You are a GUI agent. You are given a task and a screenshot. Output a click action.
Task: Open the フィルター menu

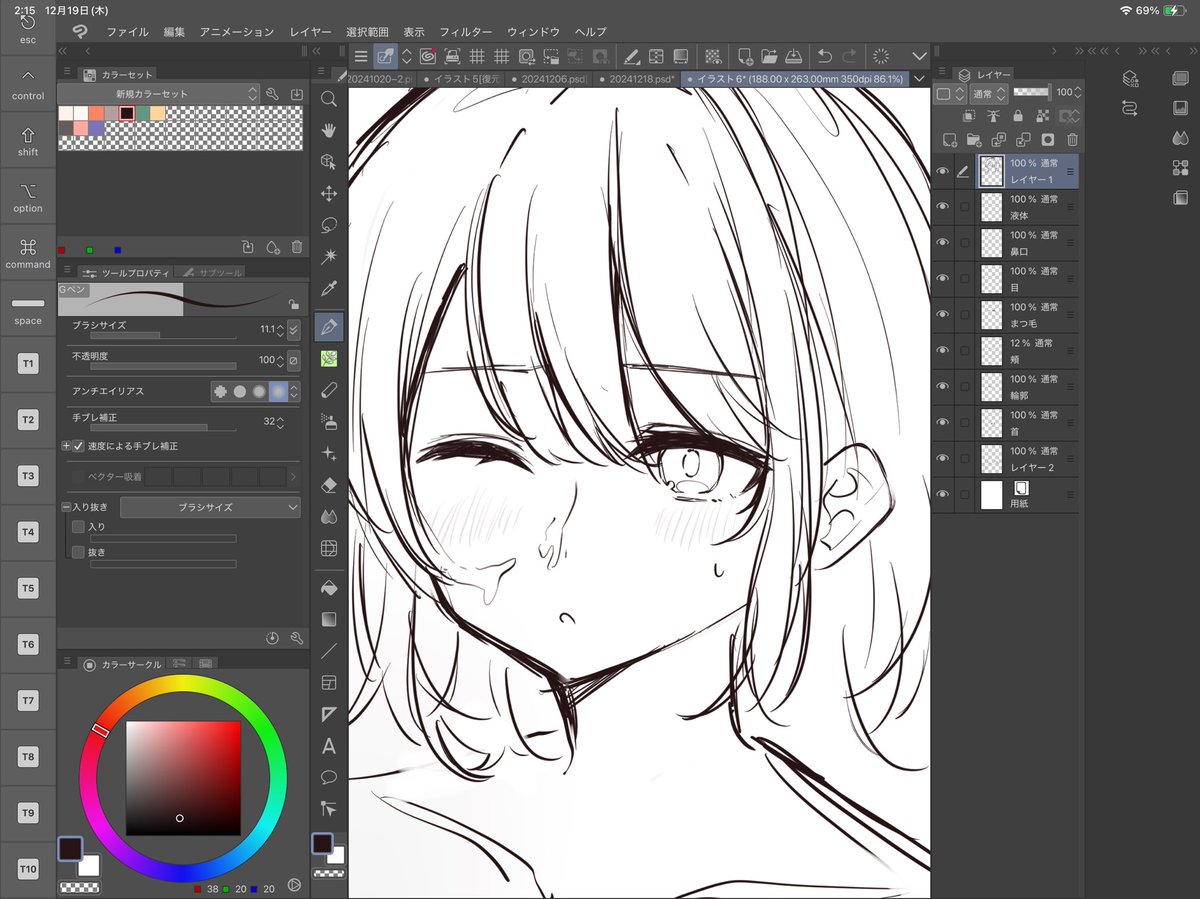coord(466,32)
